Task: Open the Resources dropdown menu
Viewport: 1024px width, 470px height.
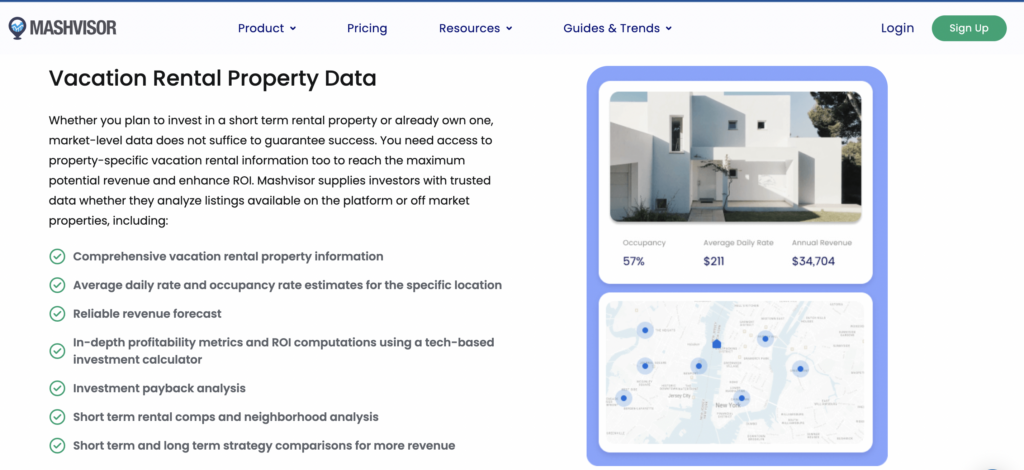Action: pos(475,28)
